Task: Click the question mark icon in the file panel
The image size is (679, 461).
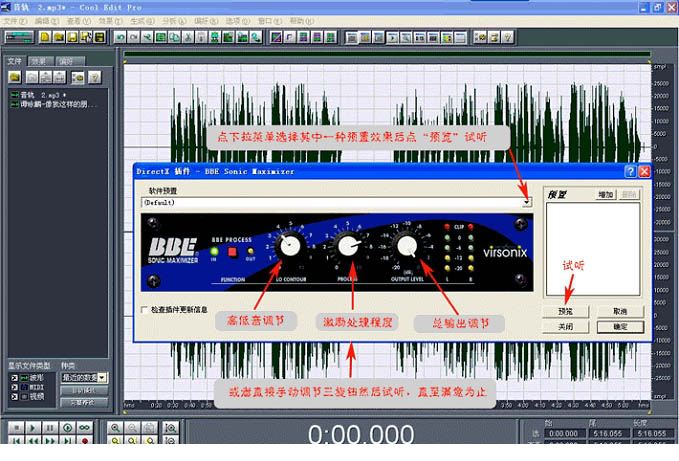Action: coord(94,77)
